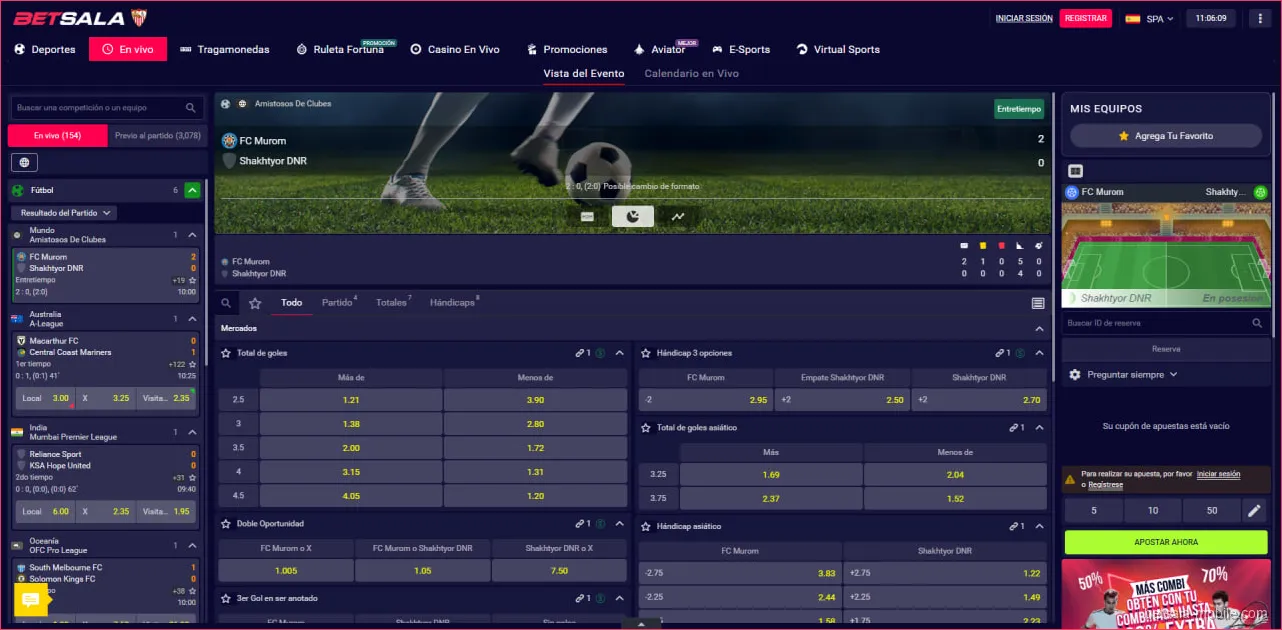
Task: Open the Resultado del Partido dropdown
Action: [x=64, y=213]
